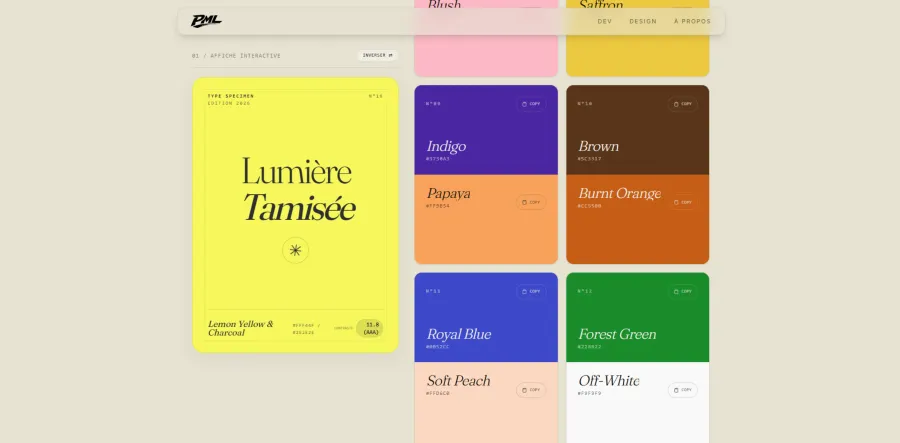The width and height of the screenshot is (900, 443).
Task: Copy the Burnt Orange hex code
Action: (x=682, y=202)
